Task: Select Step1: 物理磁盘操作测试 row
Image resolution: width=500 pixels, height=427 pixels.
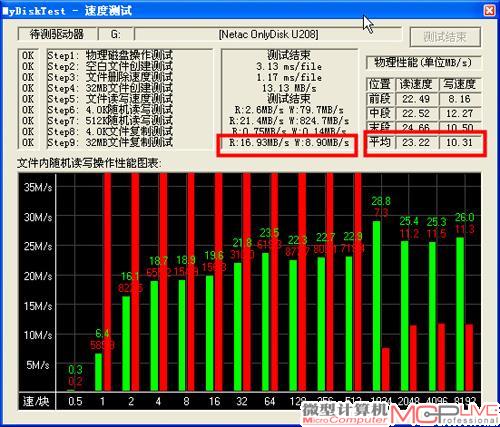Action: click(x=110, y=55)
